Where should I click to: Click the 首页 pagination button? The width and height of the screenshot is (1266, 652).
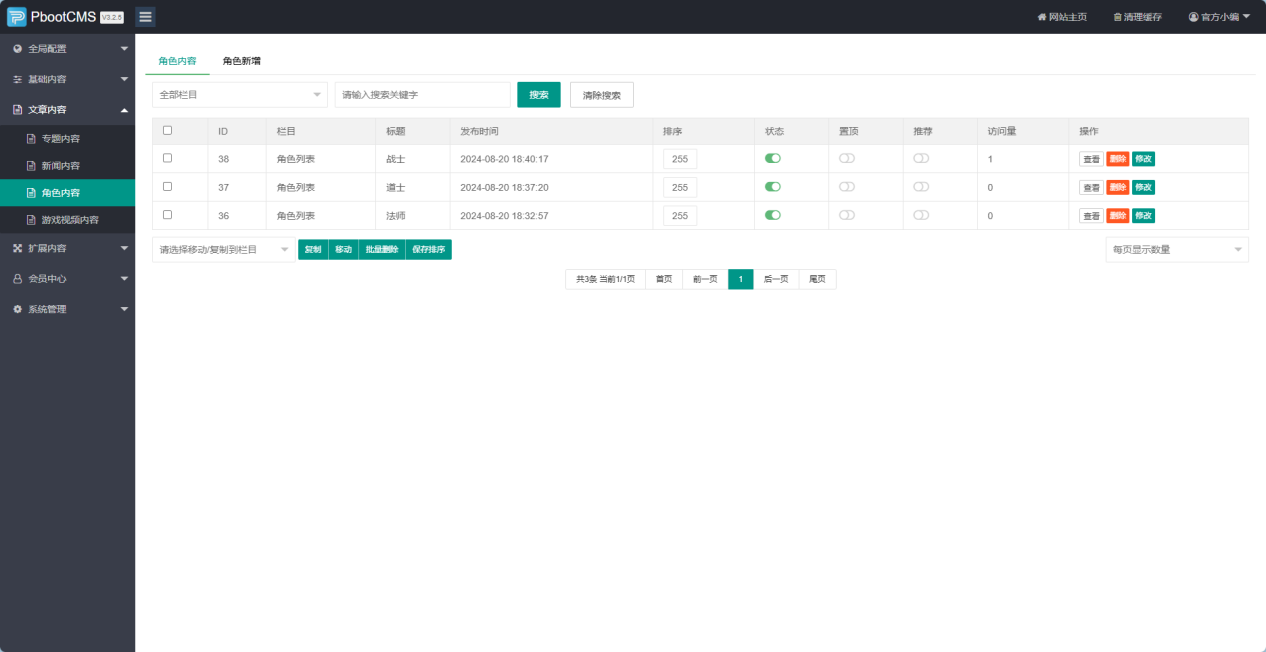pyautogui.click(x=664, y=279)
